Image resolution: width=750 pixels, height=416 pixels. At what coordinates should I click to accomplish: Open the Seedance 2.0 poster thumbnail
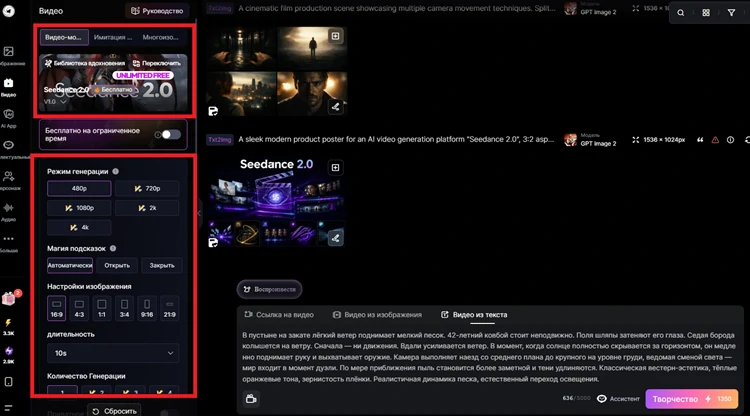pos(276,202)
